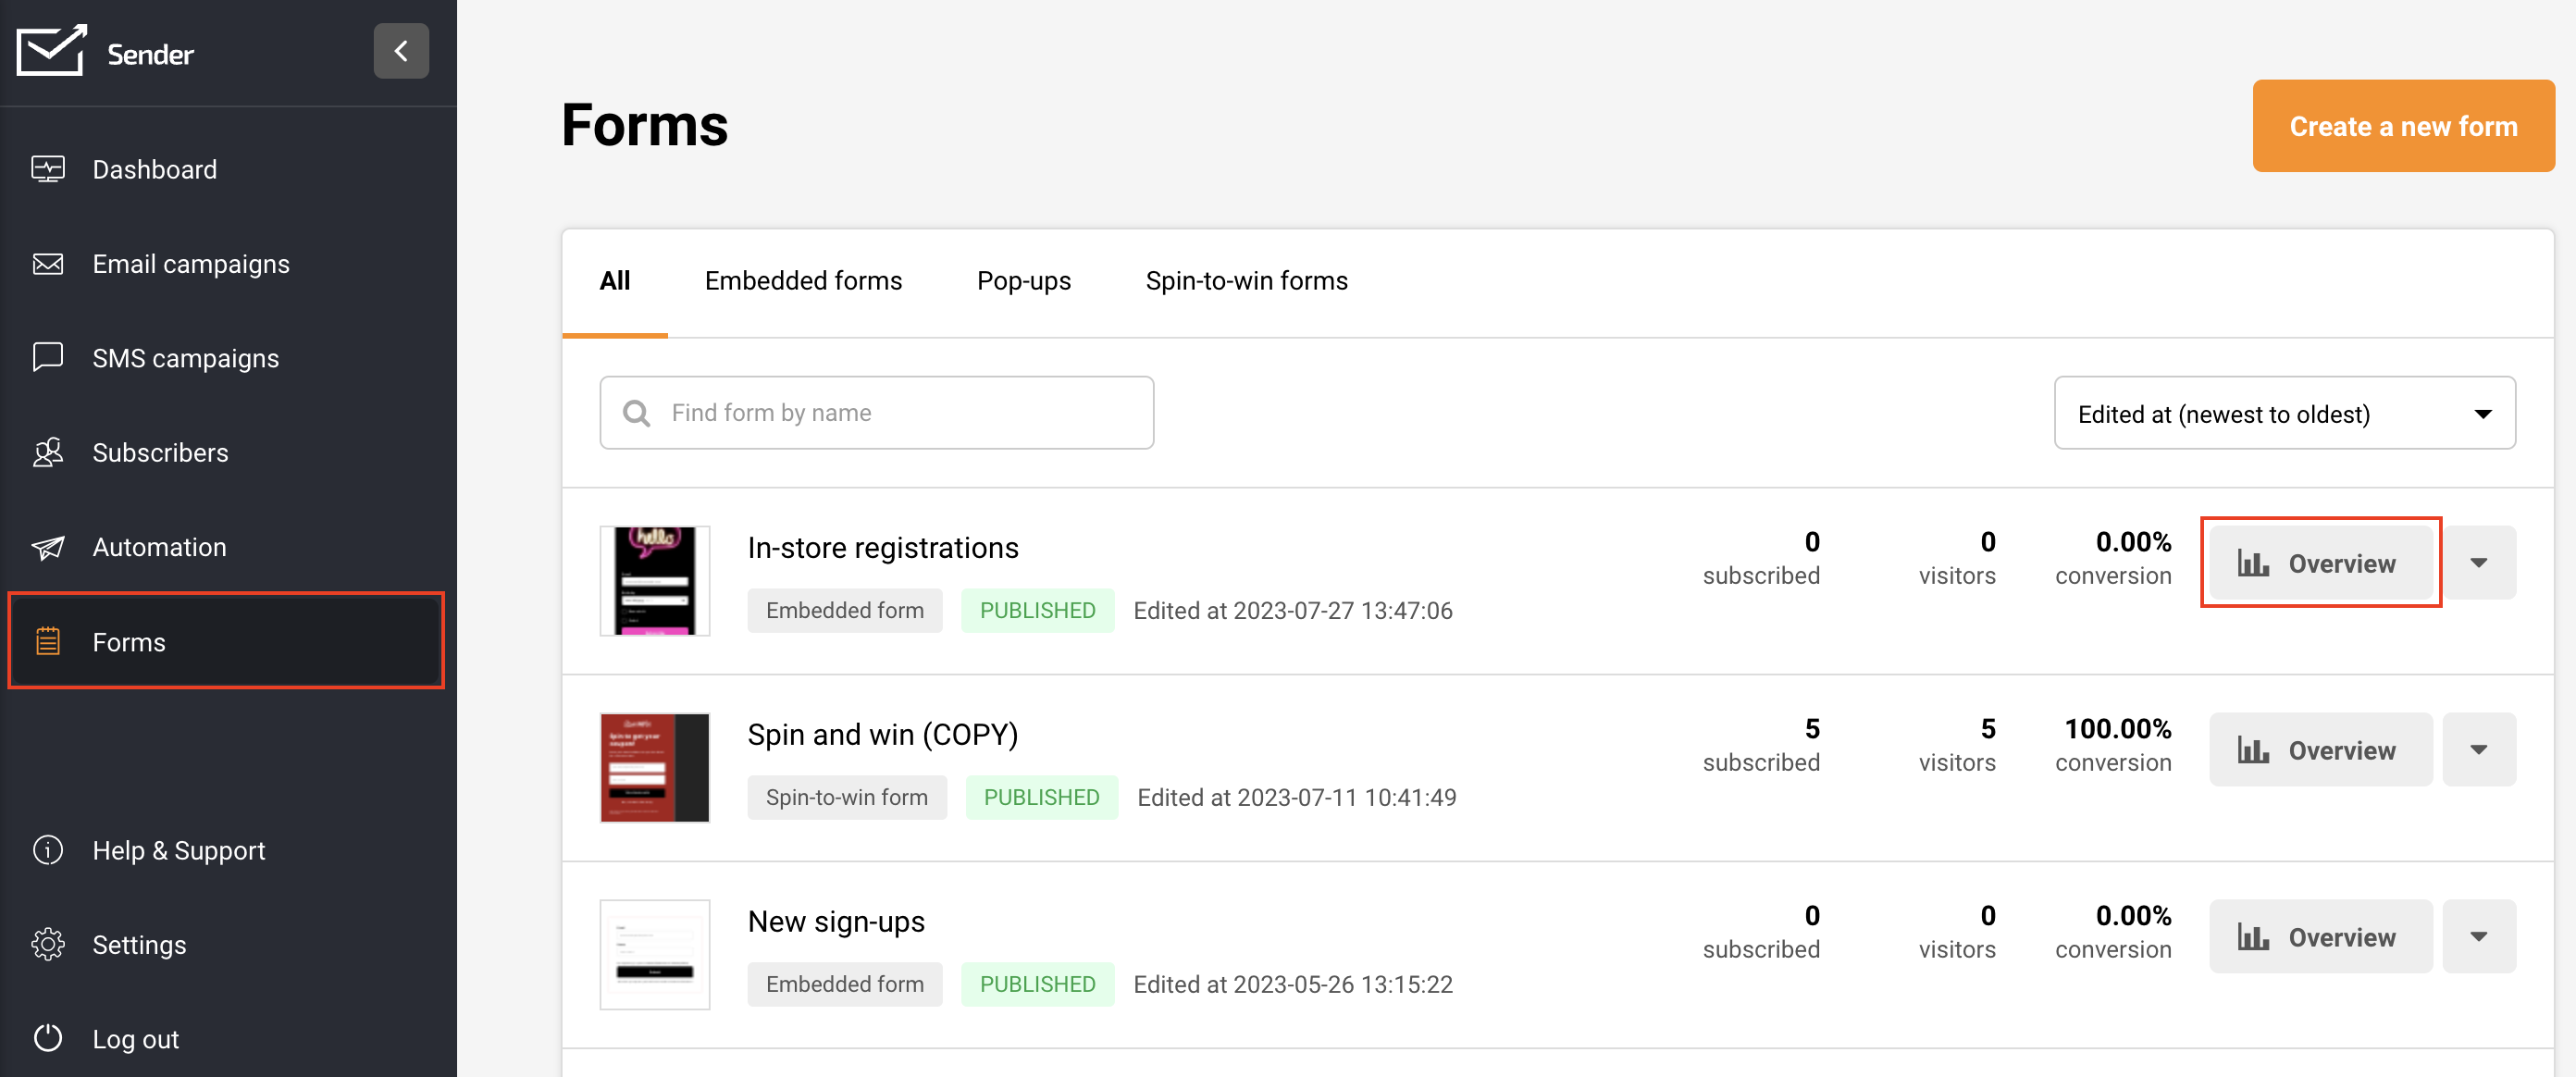Click the Find form by name search field
This screenshot has width=2576, height=1077.
[x=877, y=413]
